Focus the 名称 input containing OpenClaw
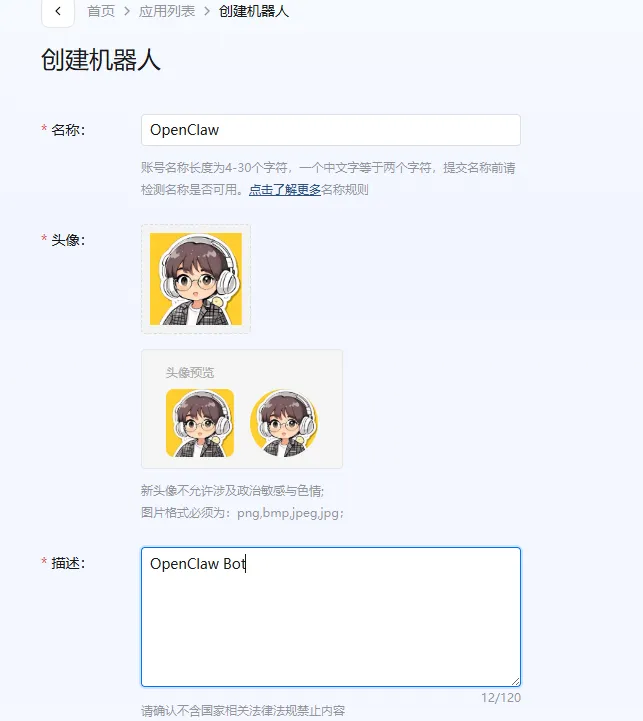The height and width of the screenshot is (721, 643). click(331, 130)
